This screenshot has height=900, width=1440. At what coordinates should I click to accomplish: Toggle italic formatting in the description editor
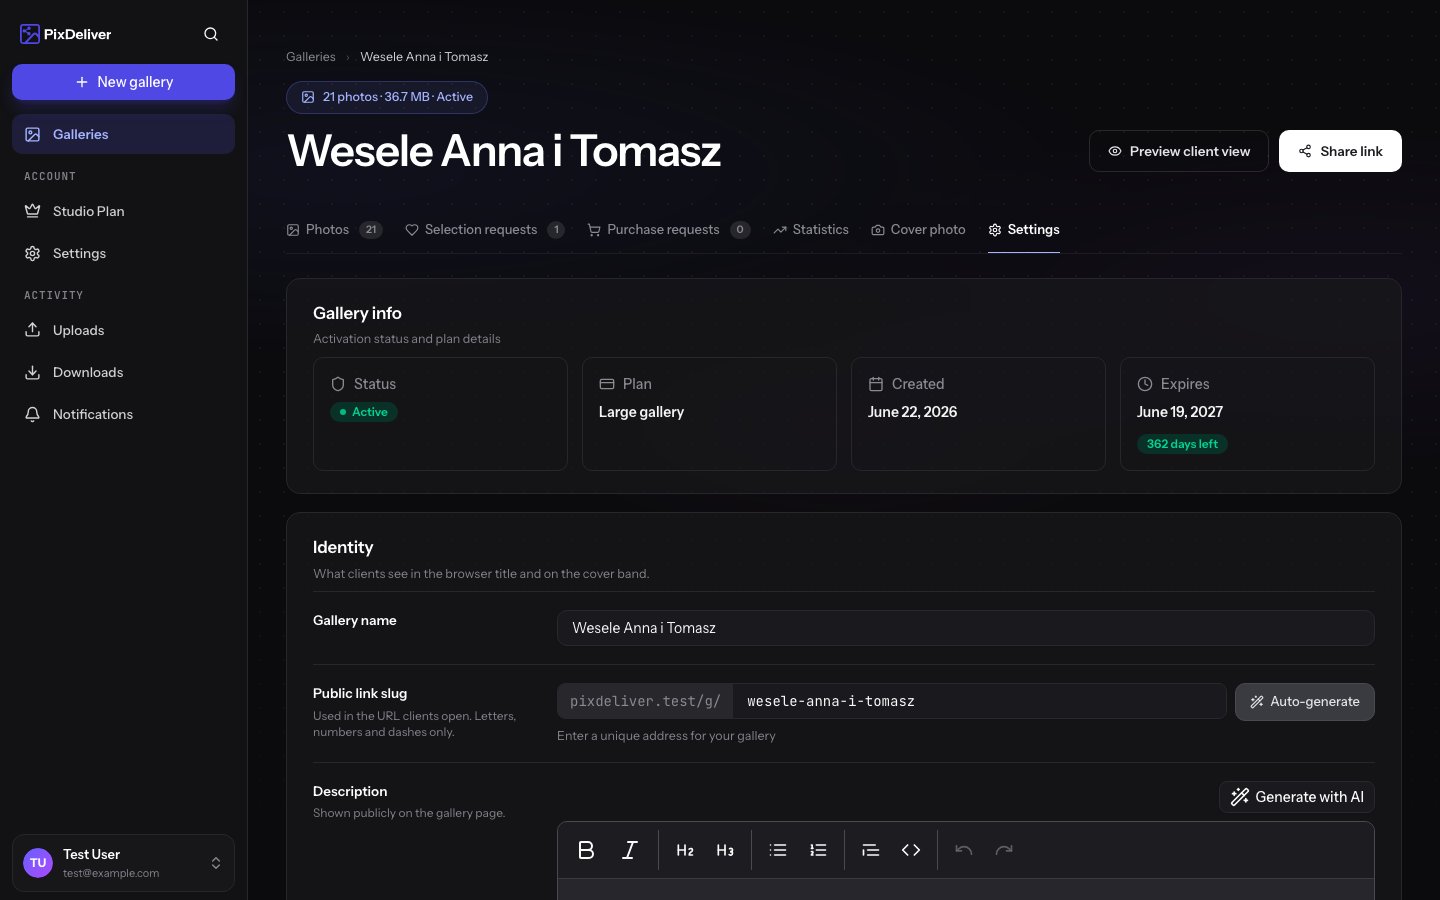(x=630, y=850)
